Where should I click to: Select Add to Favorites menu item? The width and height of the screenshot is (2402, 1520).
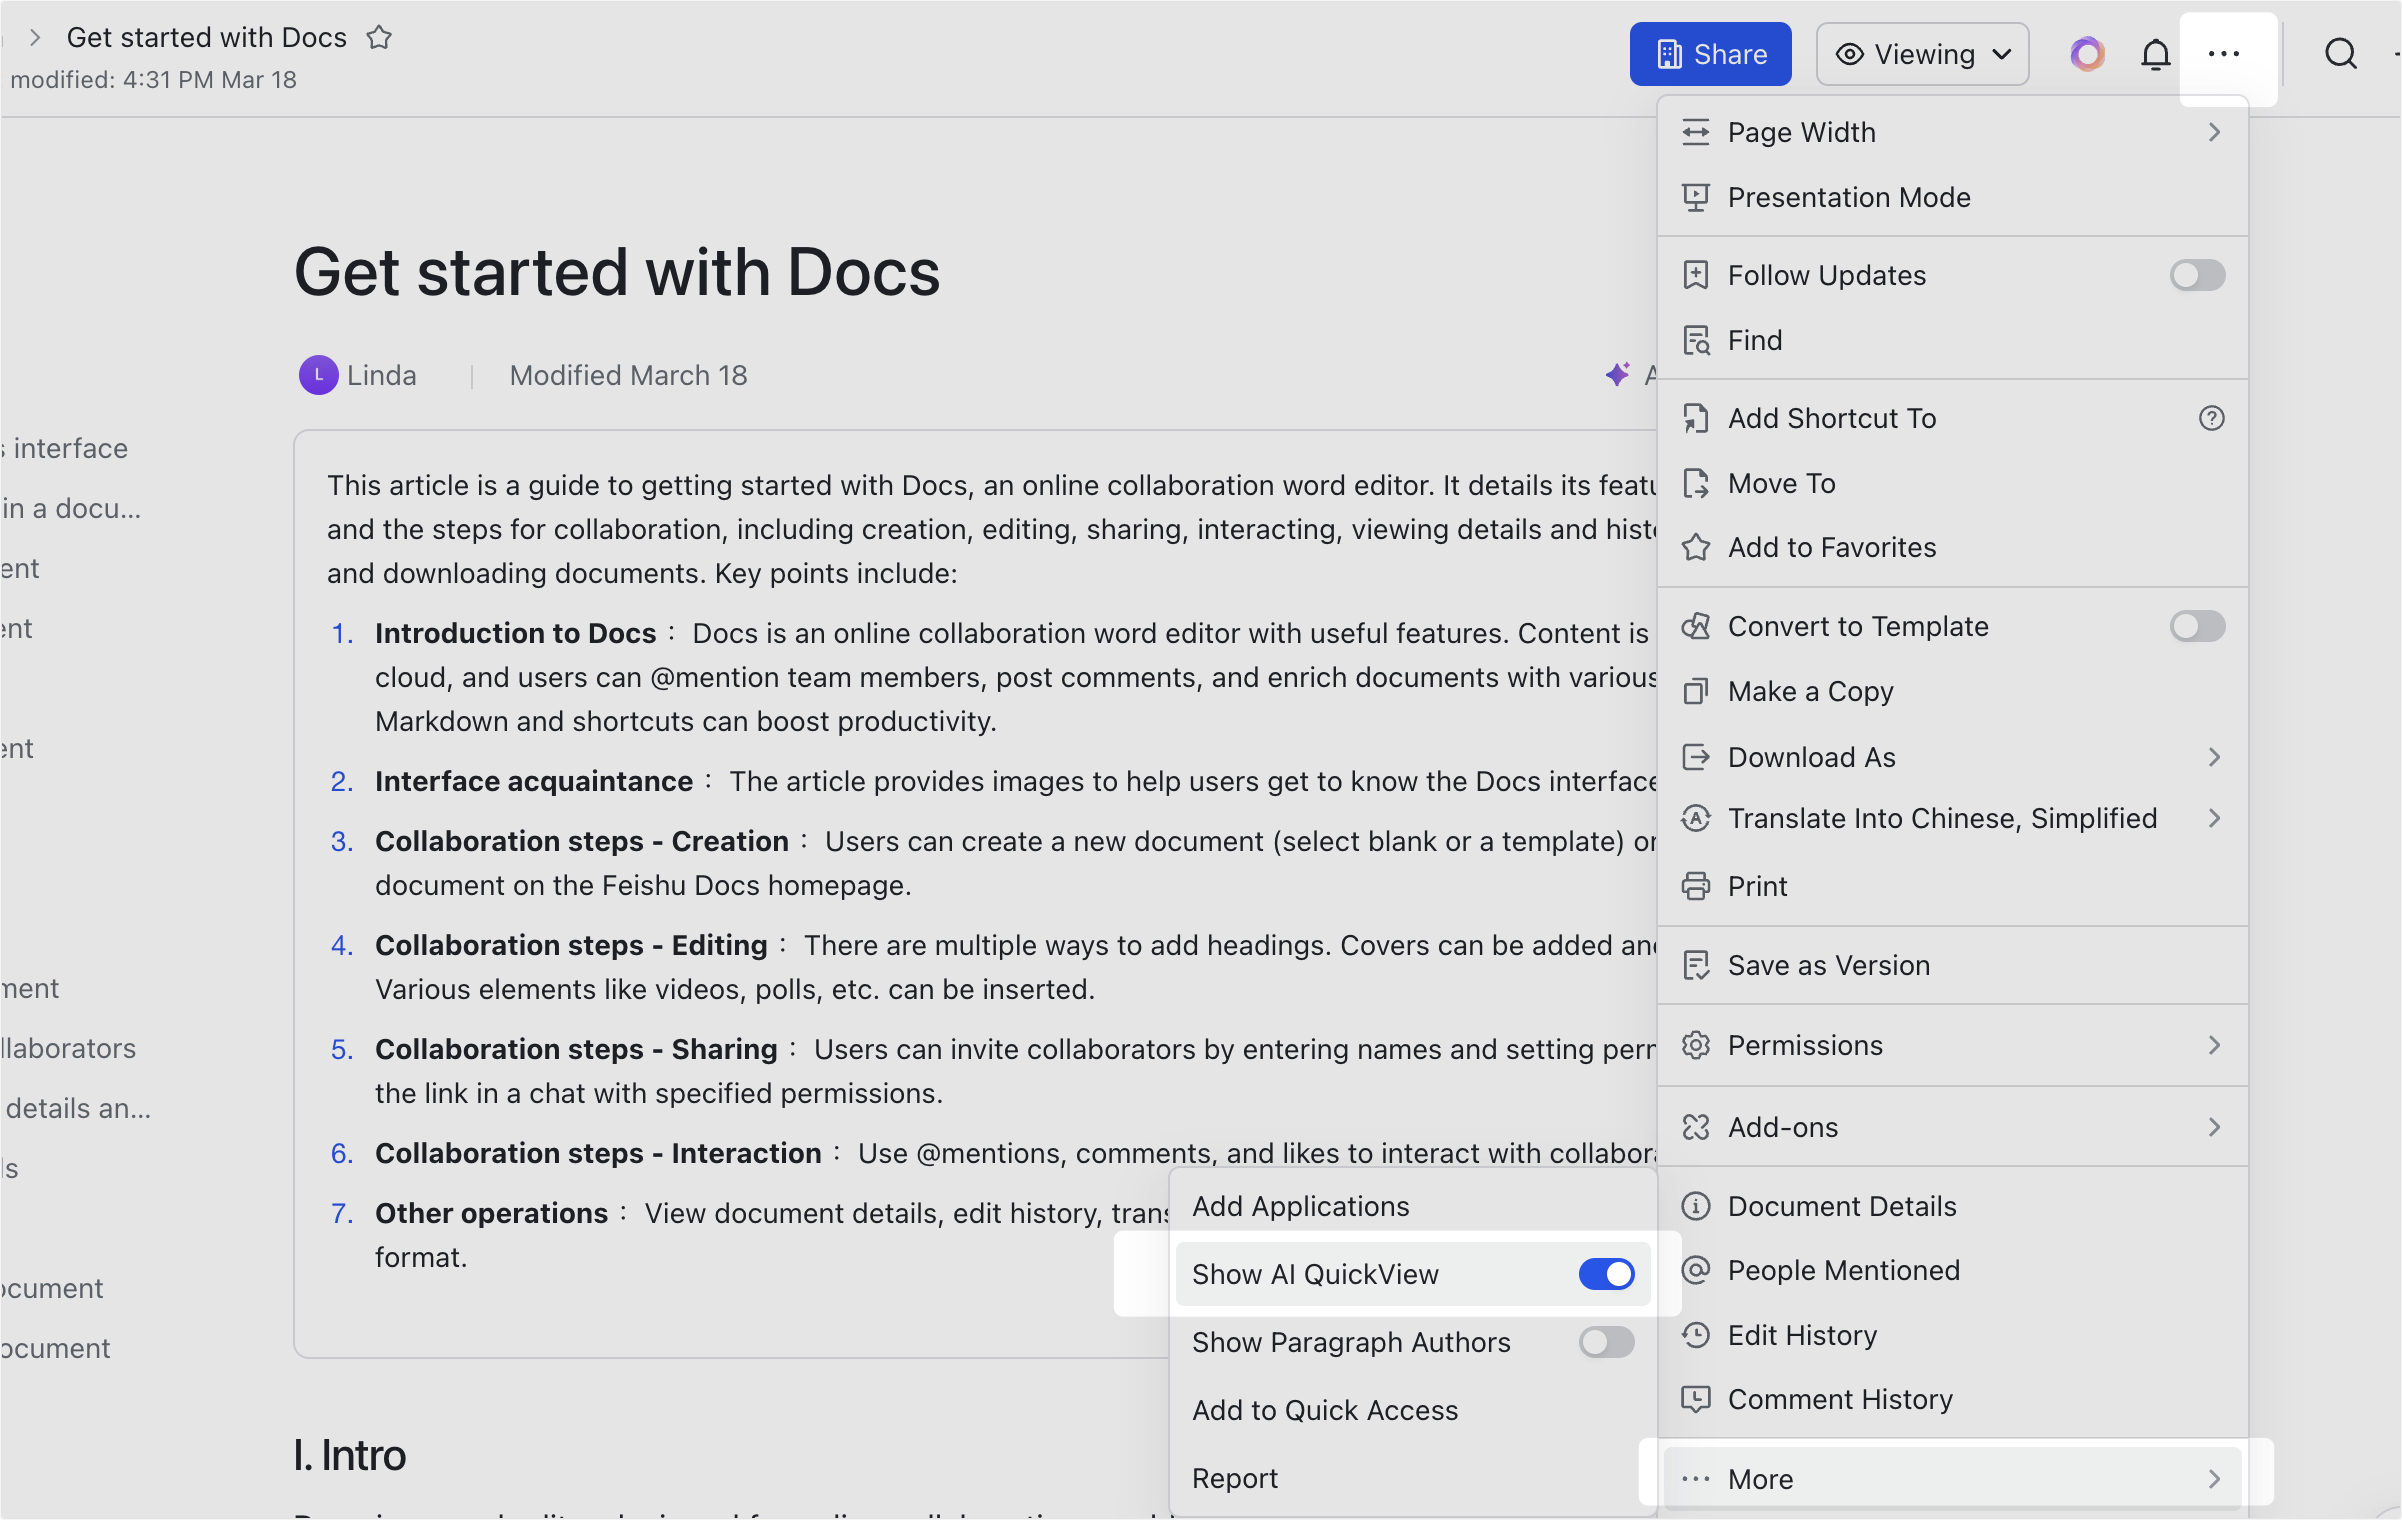click(1952, 547)
